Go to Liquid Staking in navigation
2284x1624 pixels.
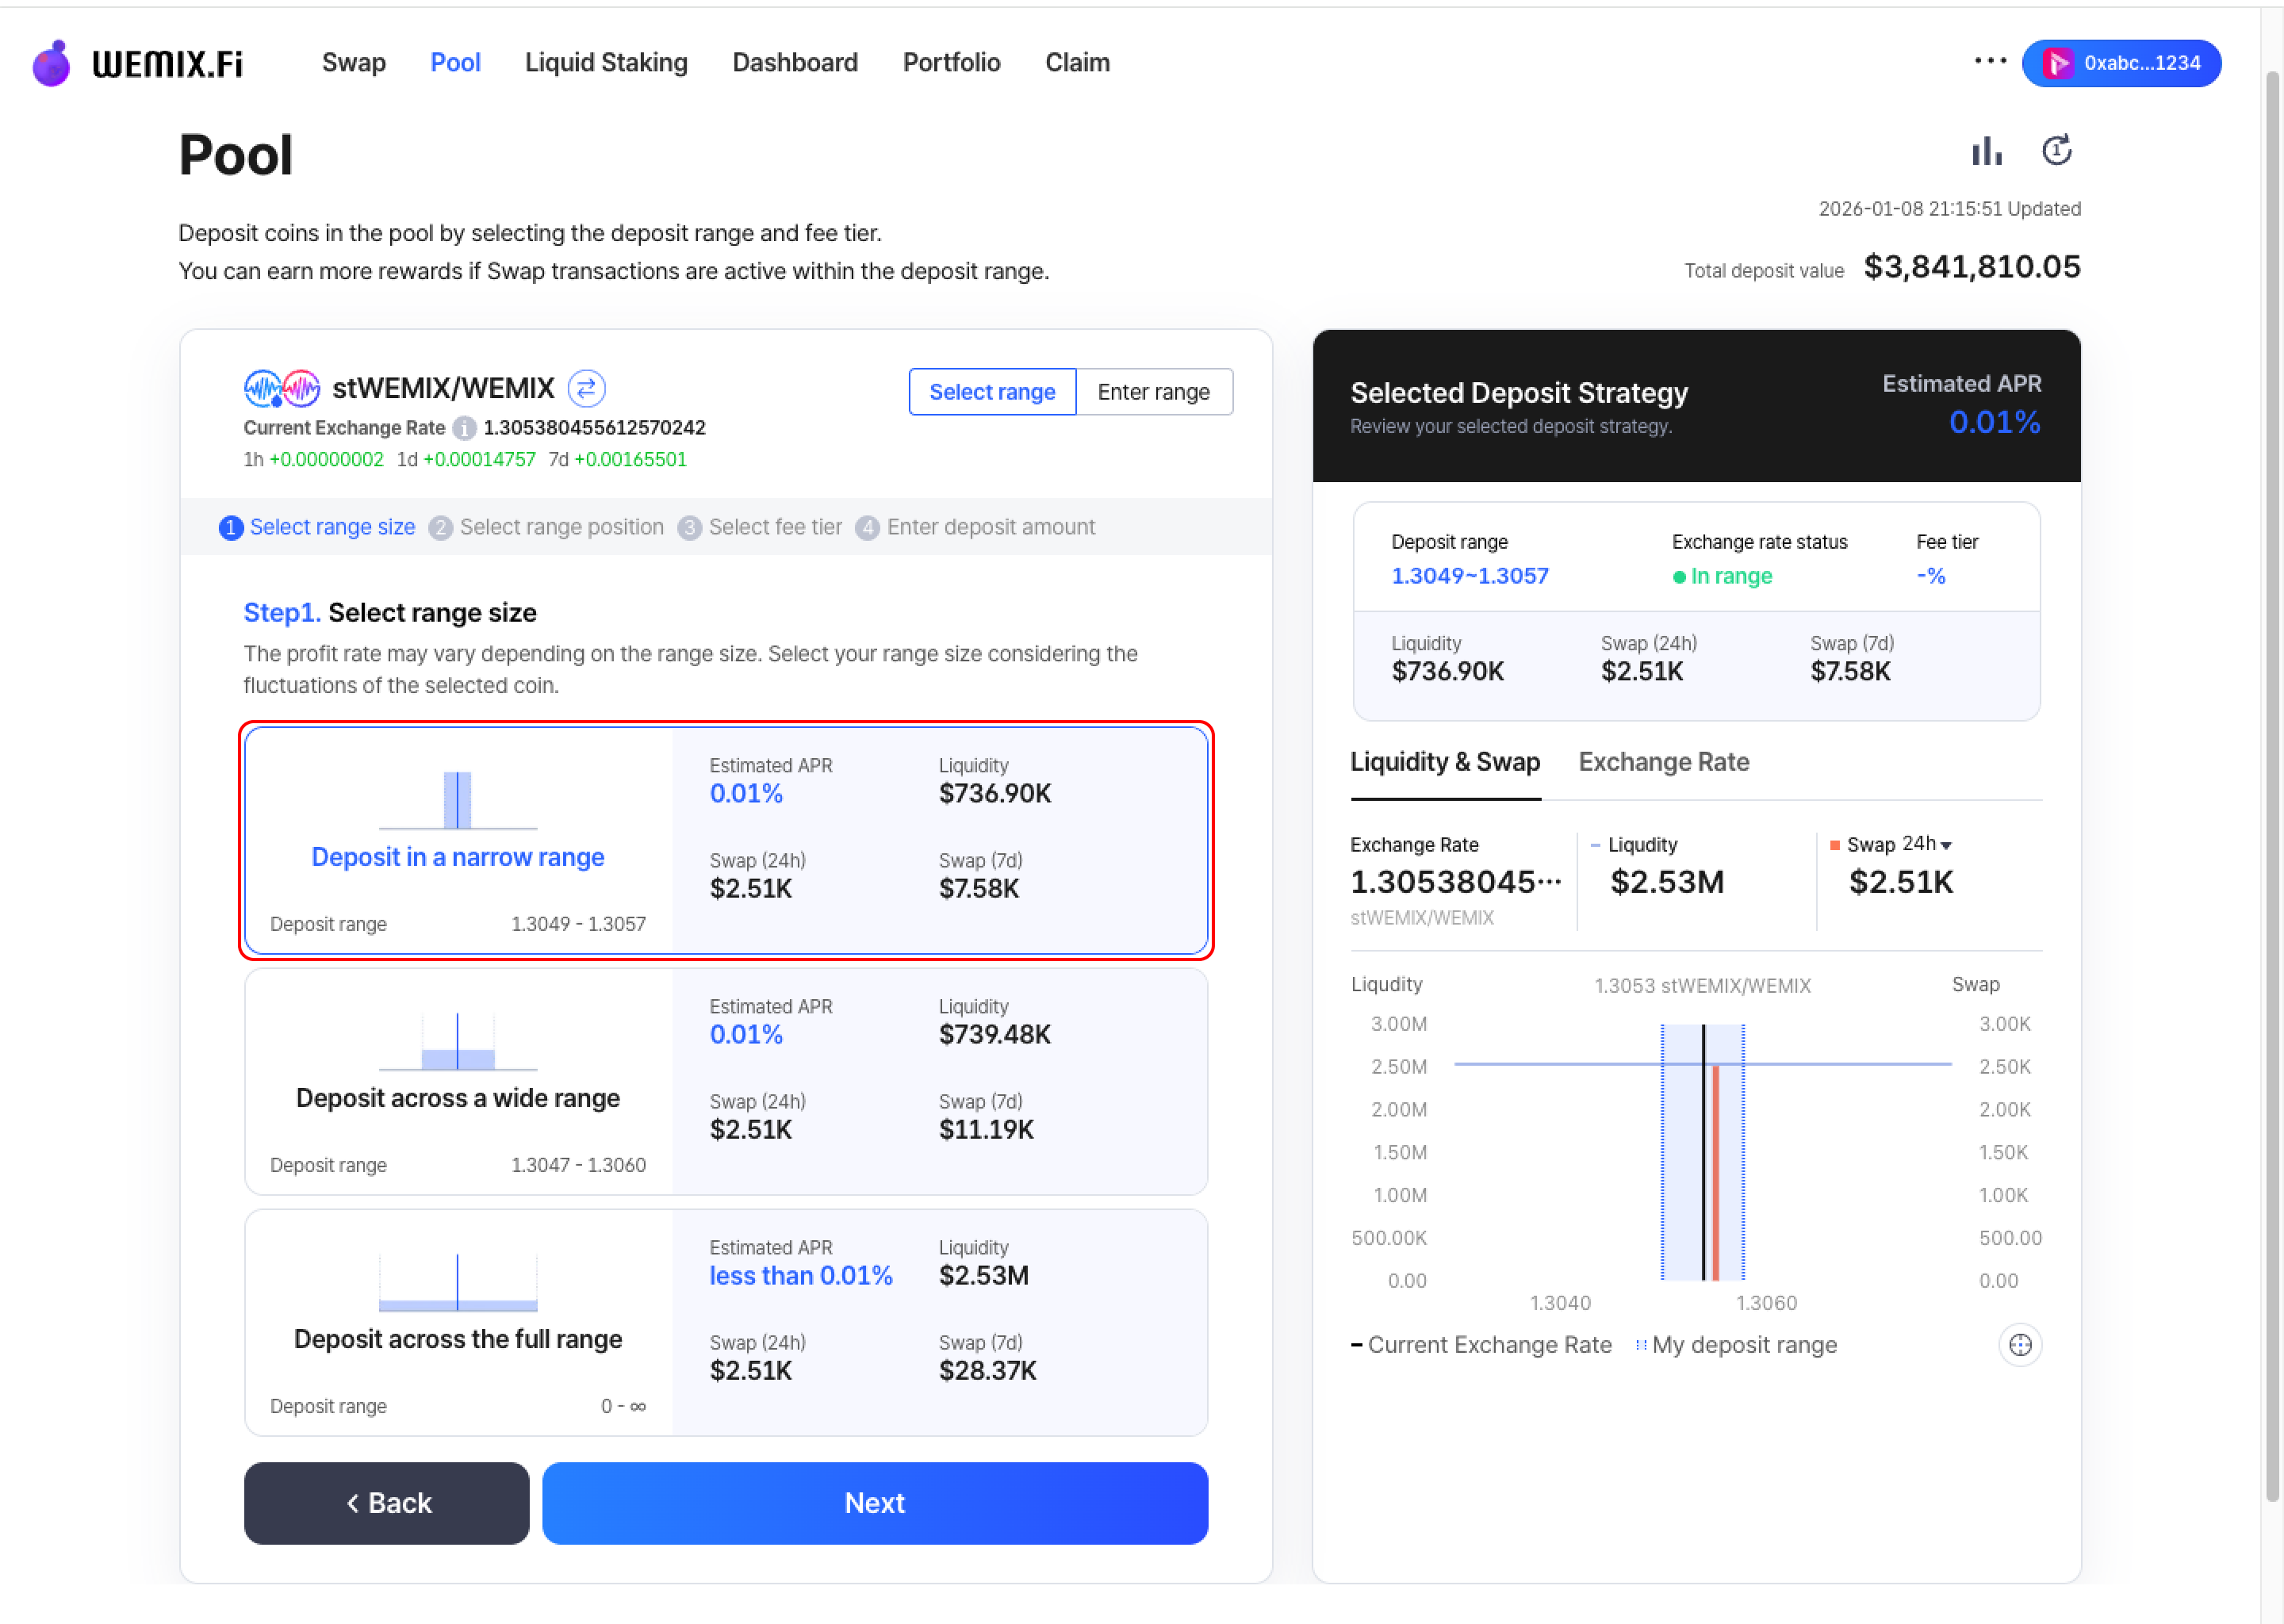606,63
